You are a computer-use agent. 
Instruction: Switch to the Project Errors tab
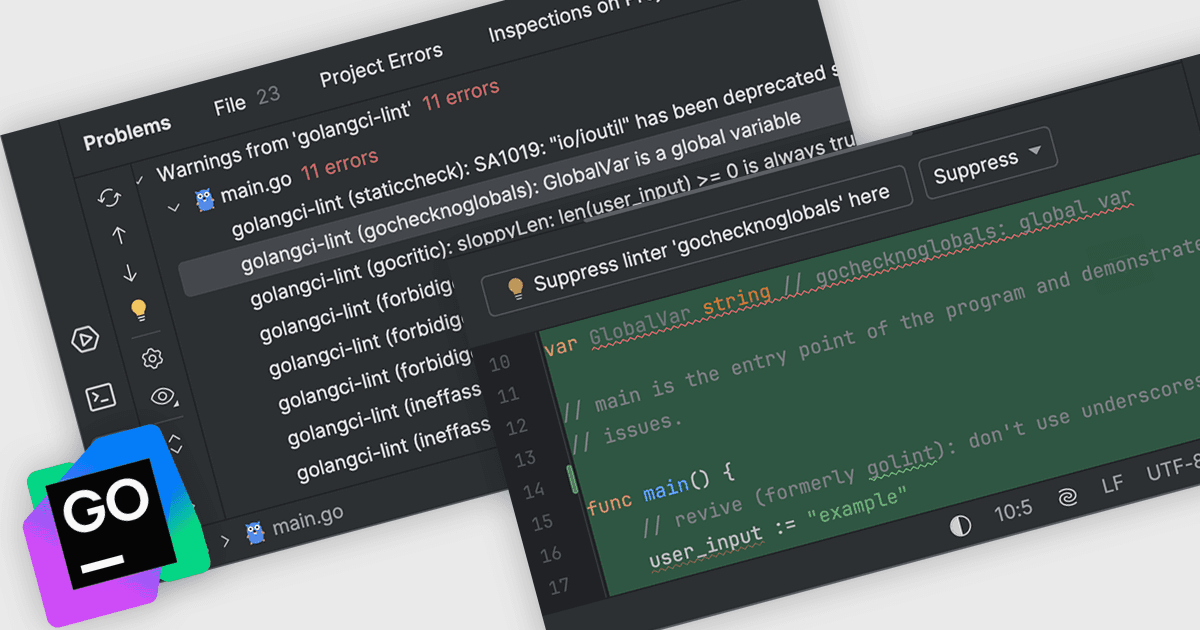tap(381, 65)
